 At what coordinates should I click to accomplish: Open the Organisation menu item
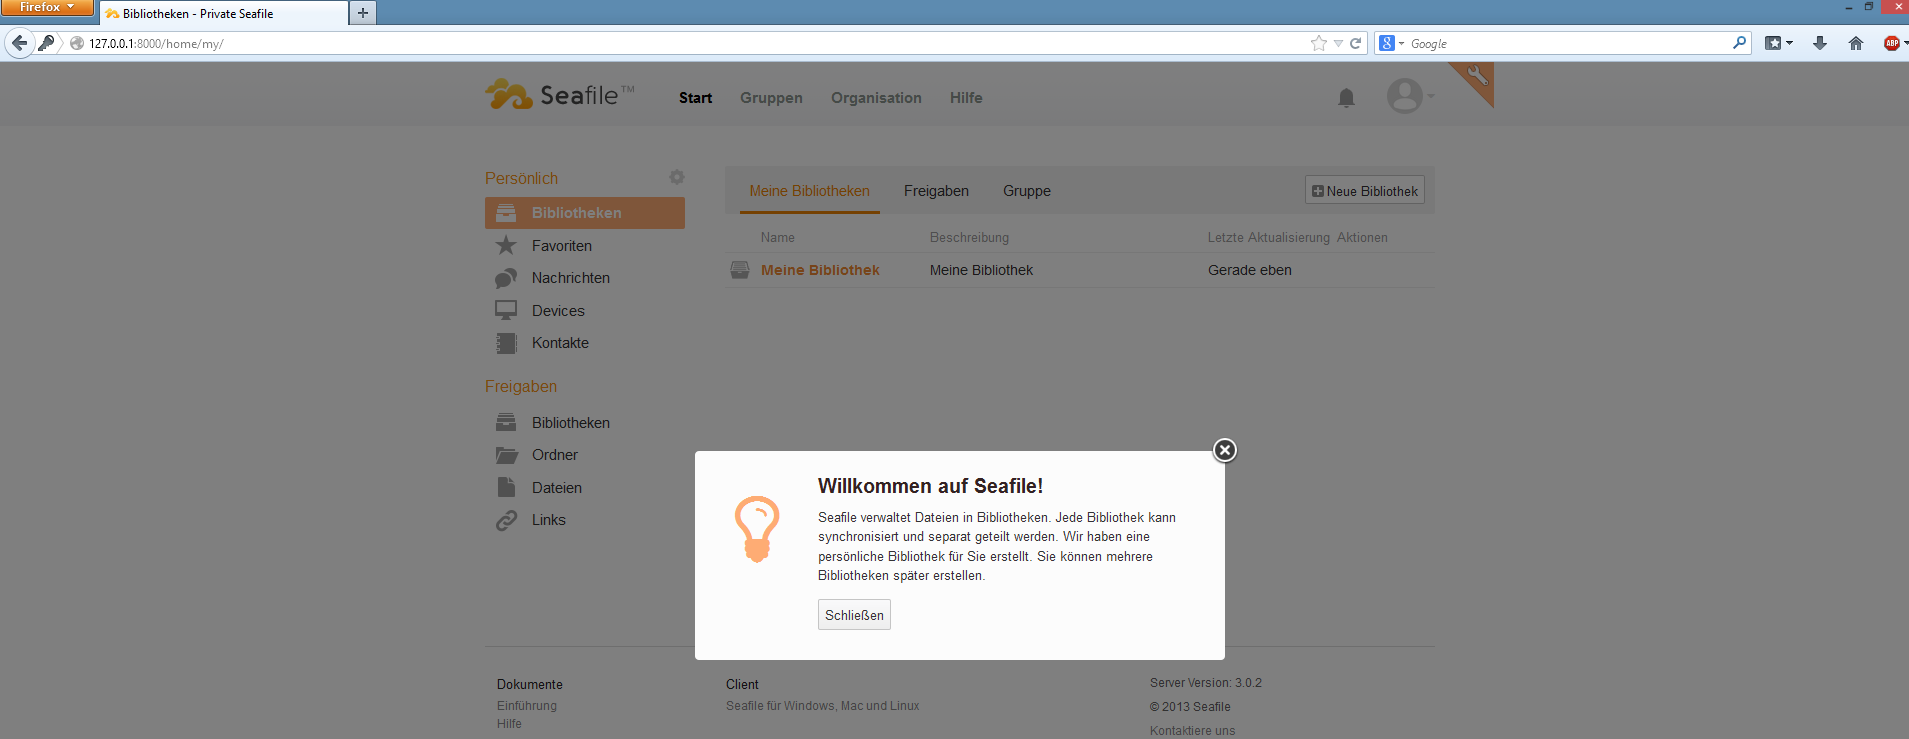[x=876, y=98]
